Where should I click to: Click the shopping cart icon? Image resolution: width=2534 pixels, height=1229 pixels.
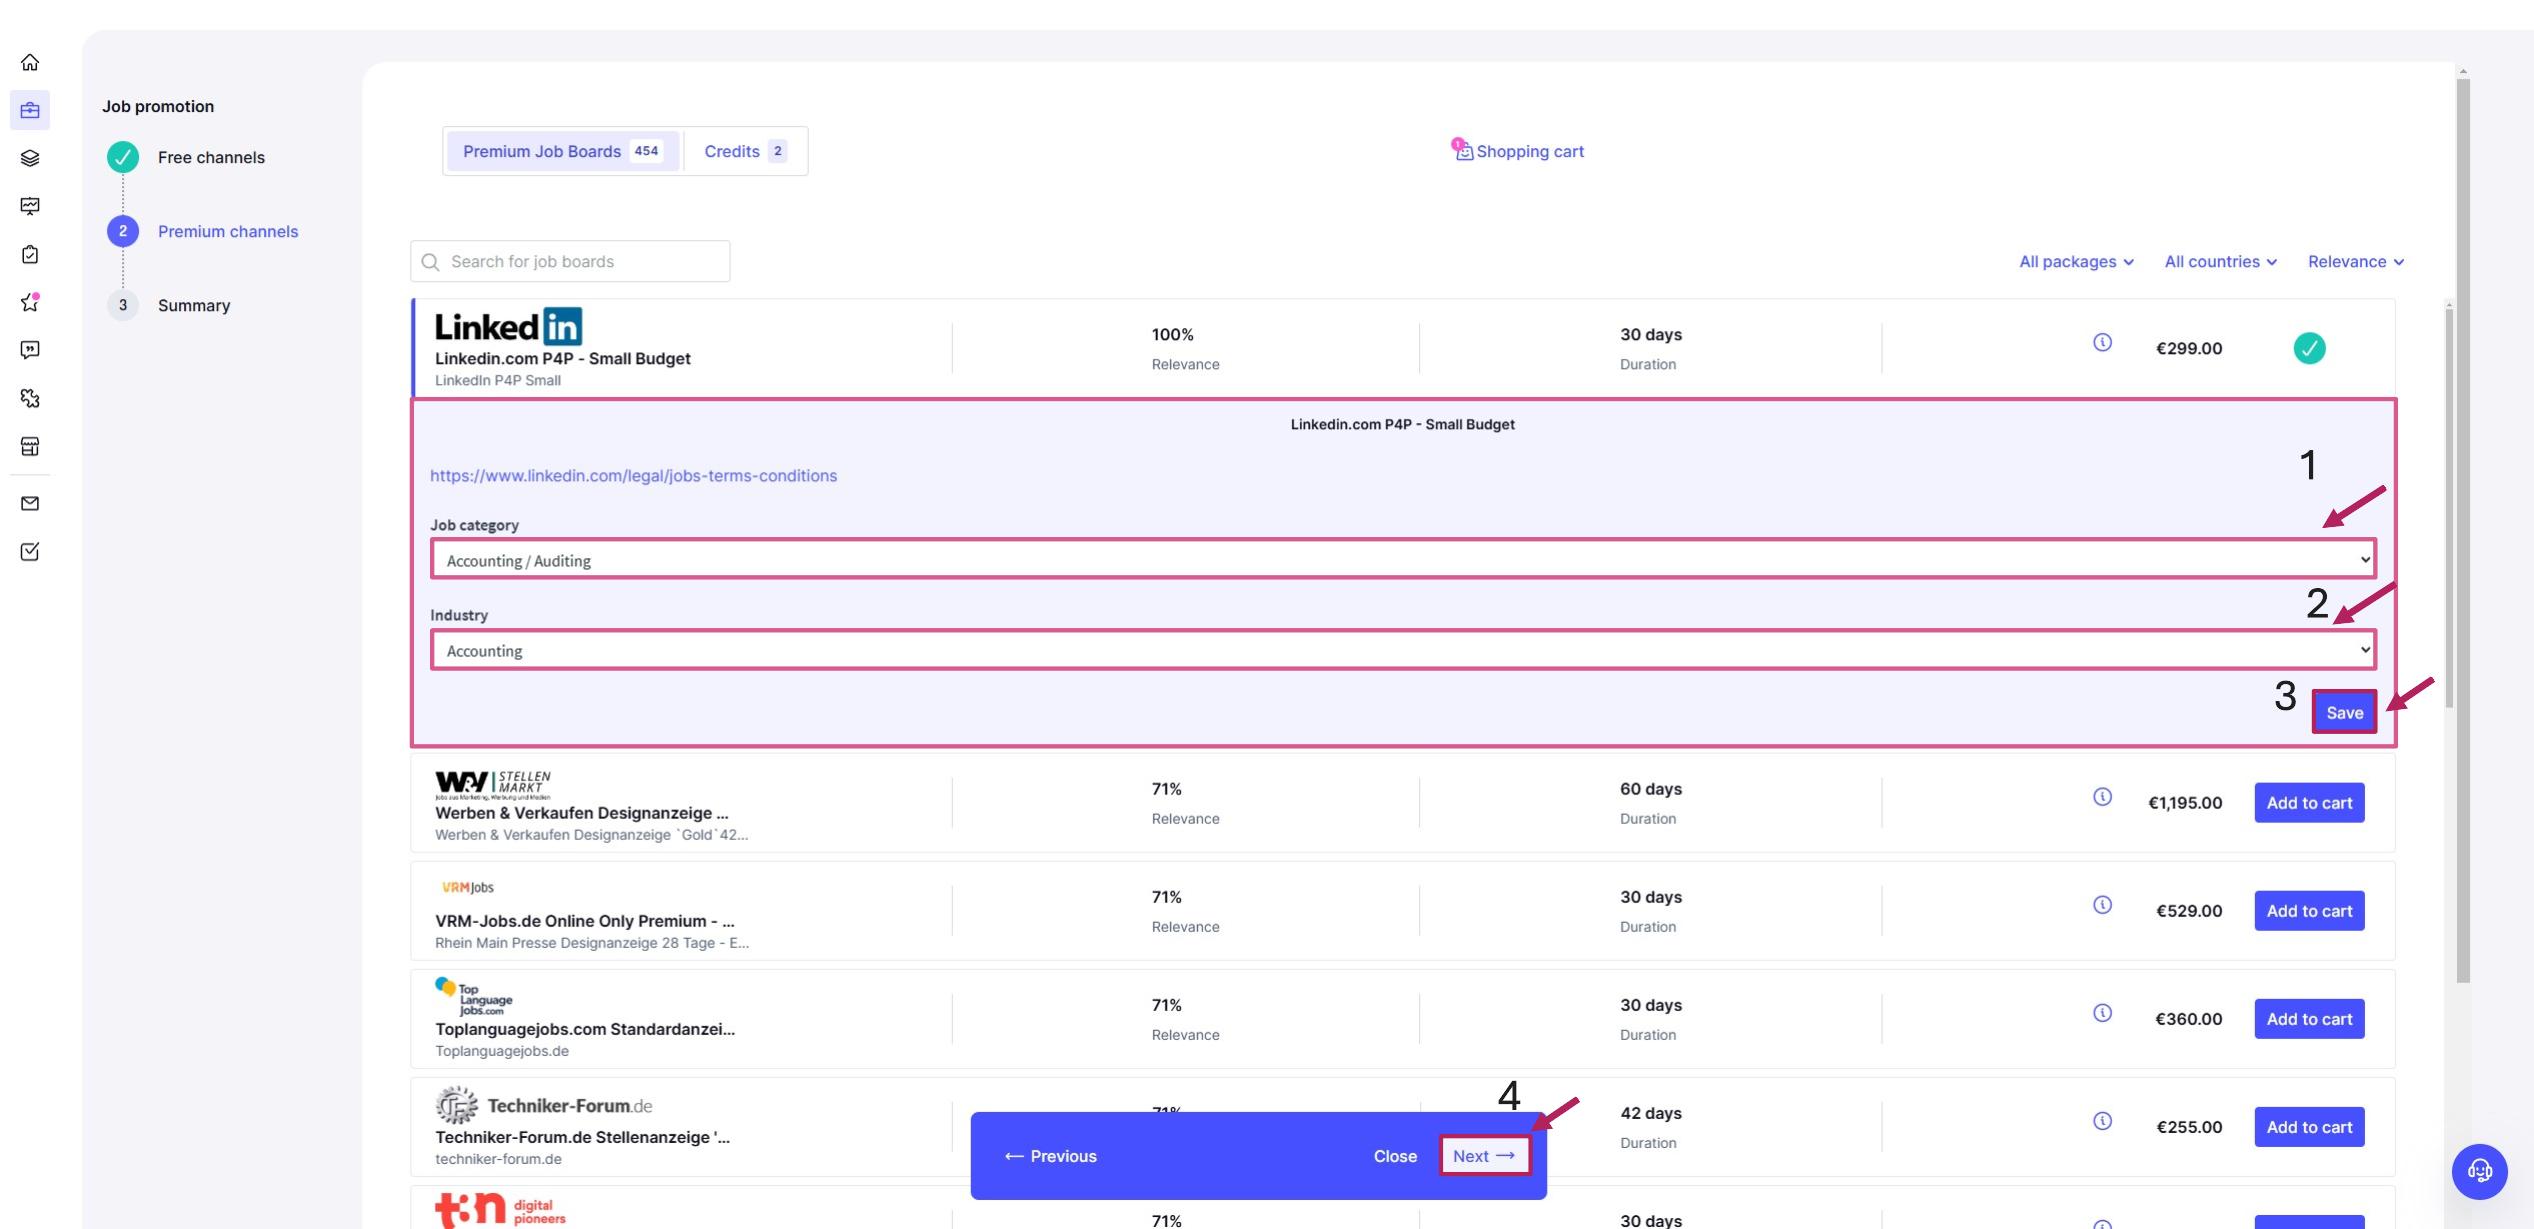1463,150
